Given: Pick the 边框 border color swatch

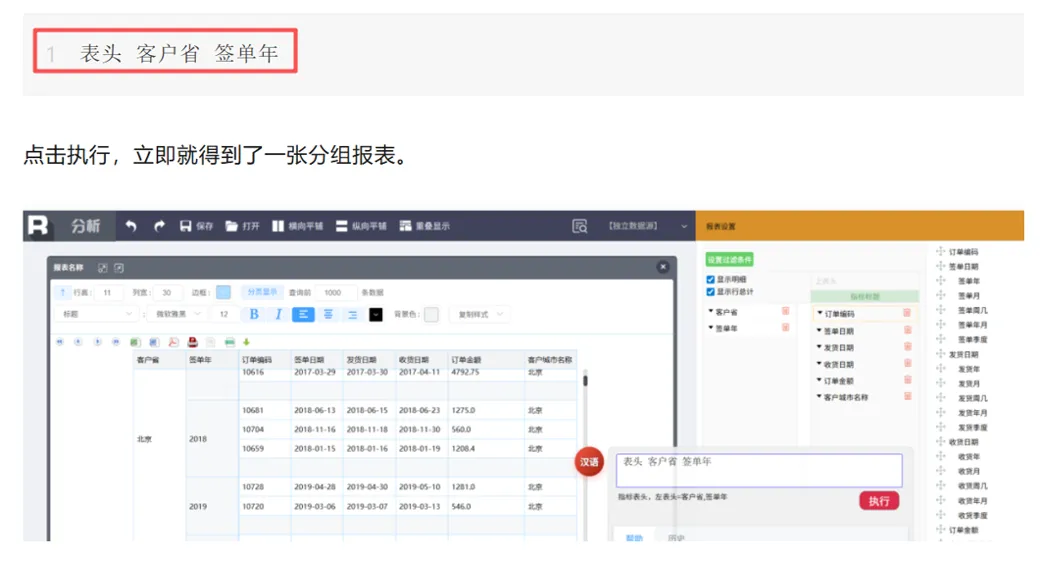Looking at the screenshot, I should (x=223, y=293).
